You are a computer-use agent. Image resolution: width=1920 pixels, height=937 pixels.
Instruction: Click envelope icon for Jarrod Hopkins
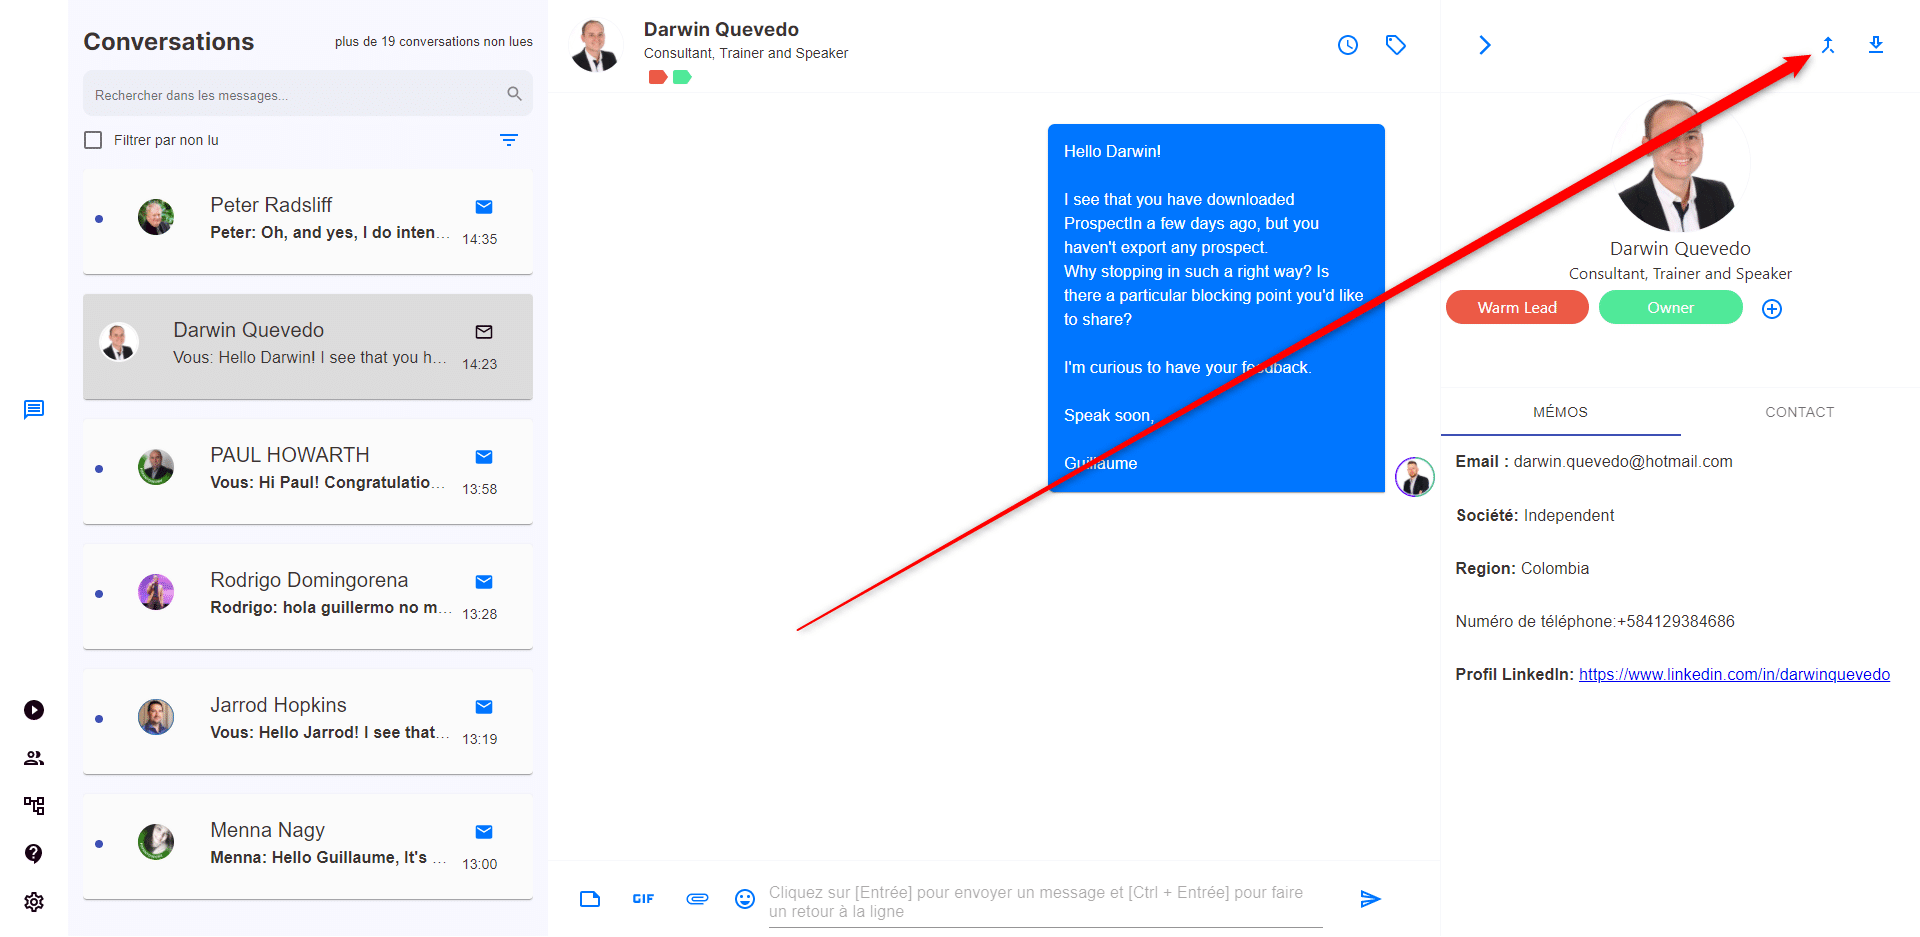coord(484,707)
